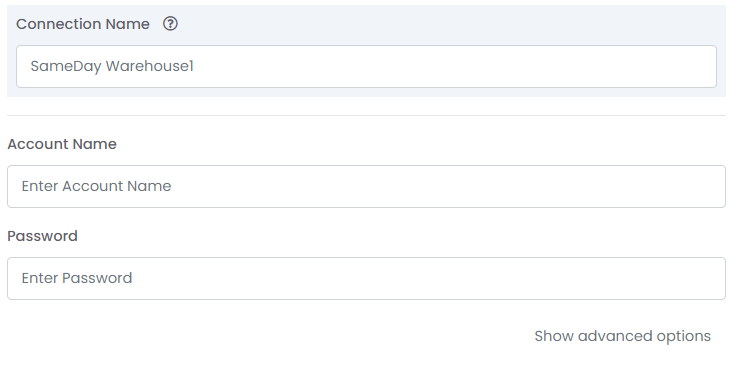The height and width of the screenshot is (366, 738).
Task: Click the word Warehouse1 in name field
Action: pos(150,66)
